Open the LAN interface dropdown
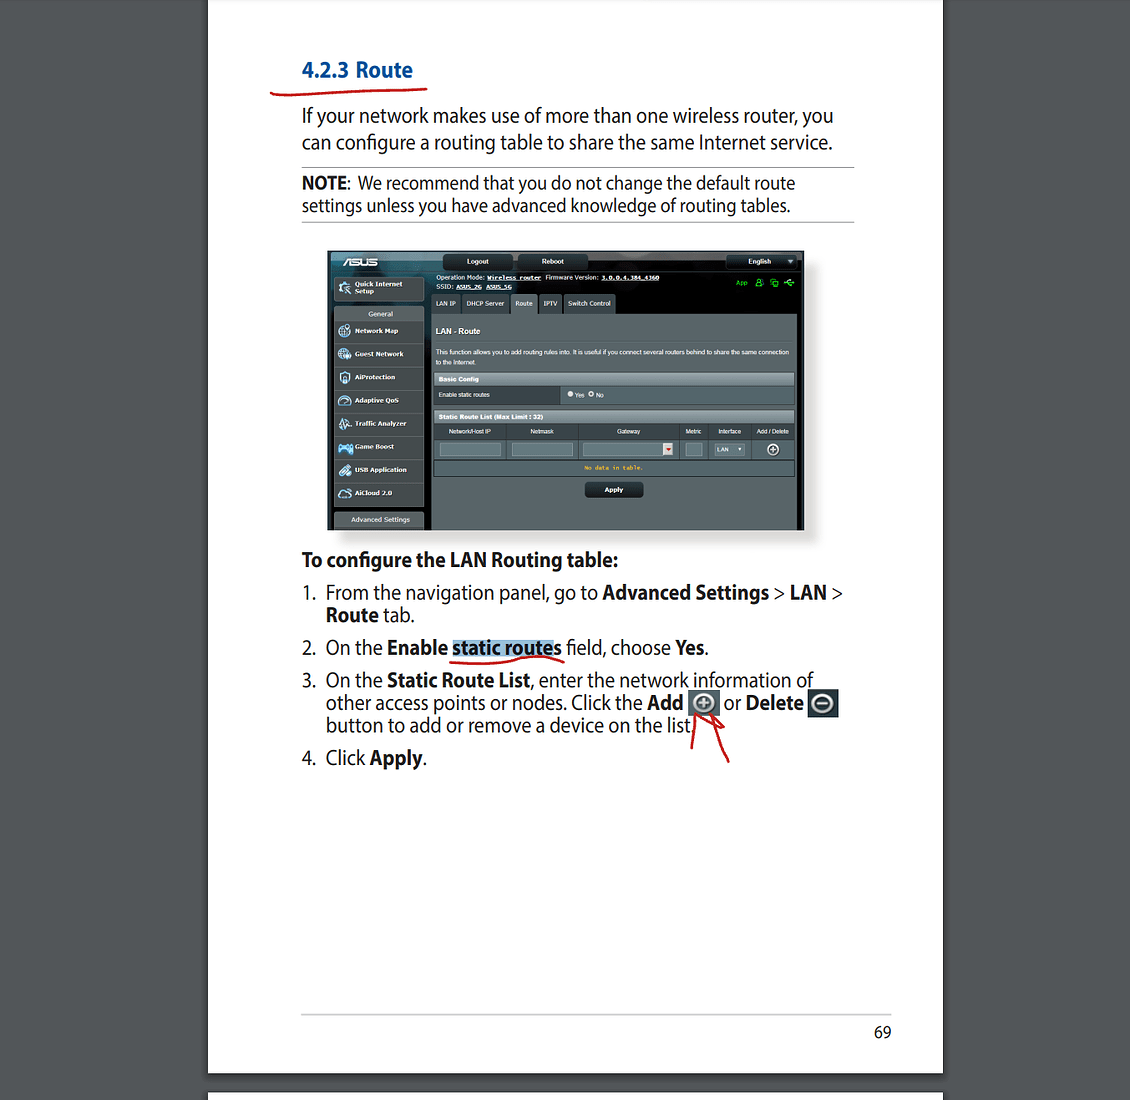1130x1100 pixels. 730,450
